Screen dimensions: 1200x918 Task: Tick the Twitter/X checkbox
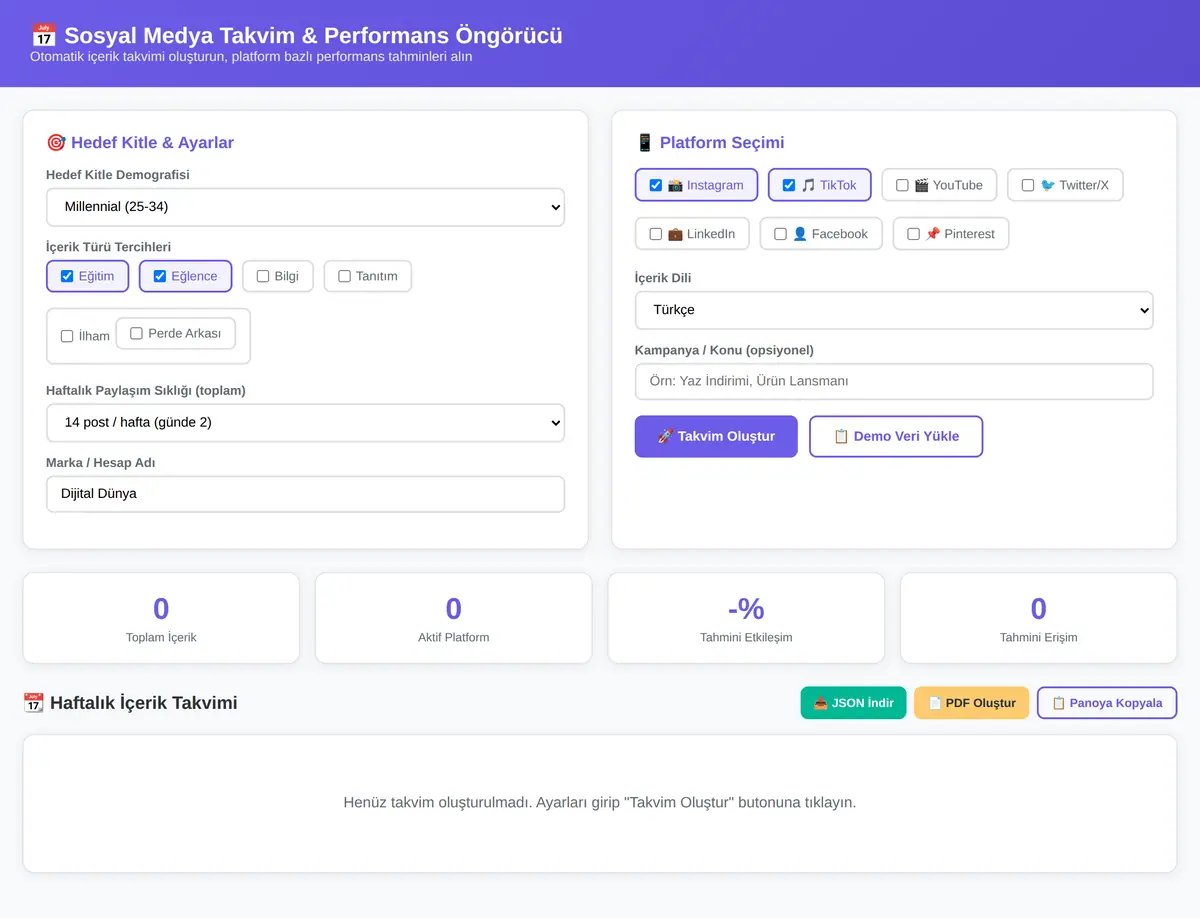tap(1028, 185)
